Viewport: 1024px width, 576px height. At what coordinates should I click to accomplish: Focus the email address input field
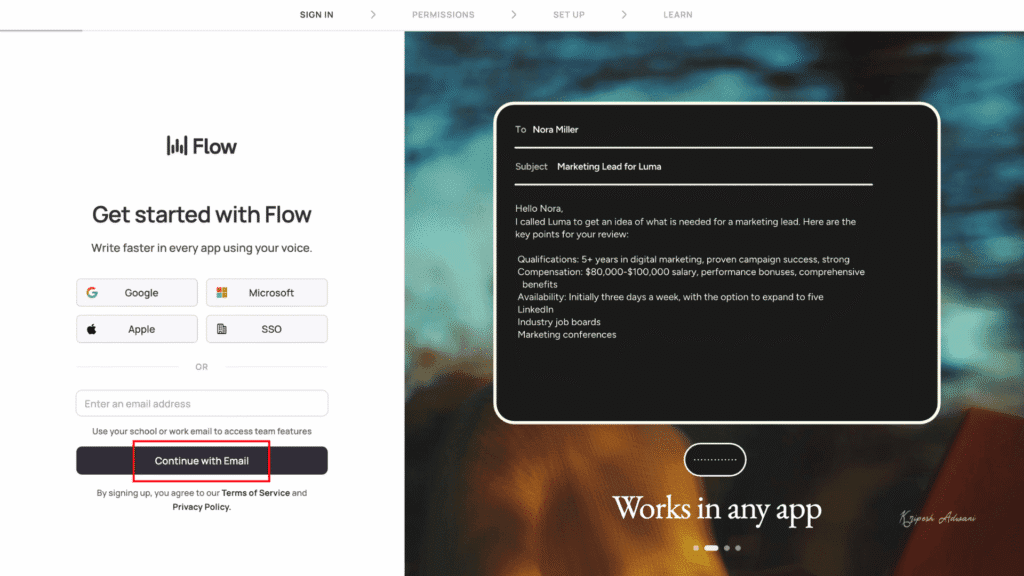click(202, 404)
